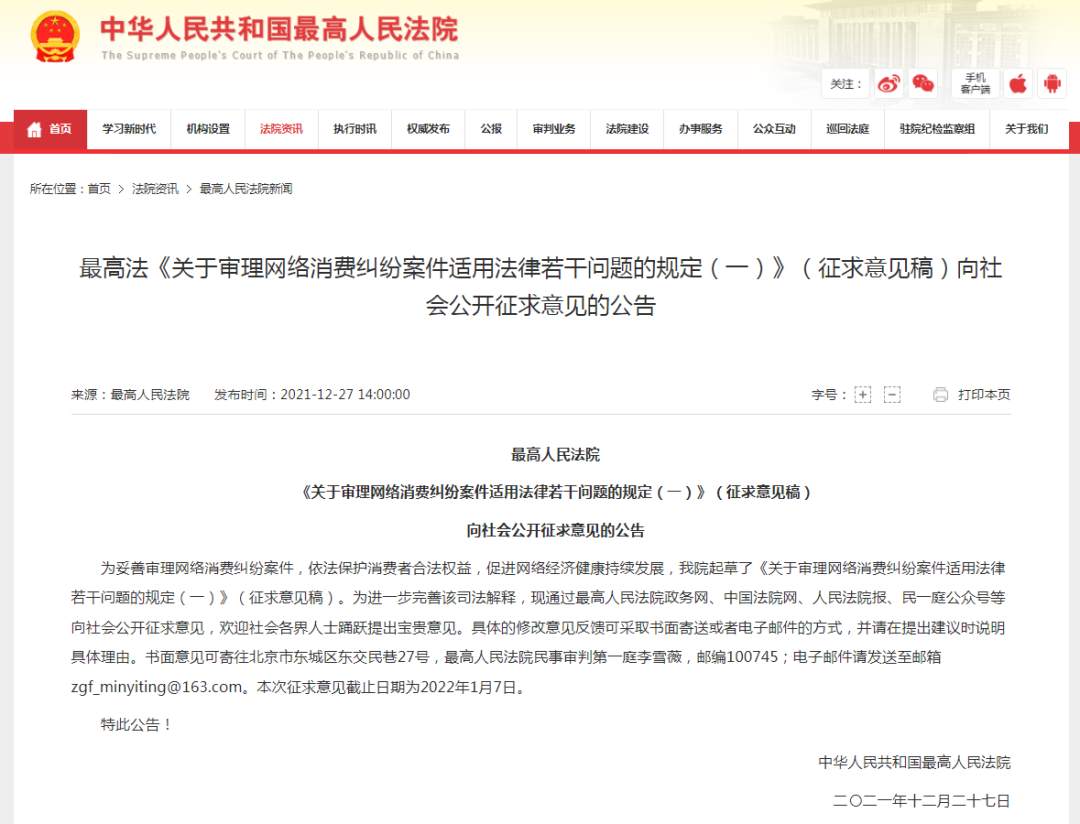Click the Apple iOS app icon
Screen dimensions: 1080x824
[1017, 84]
